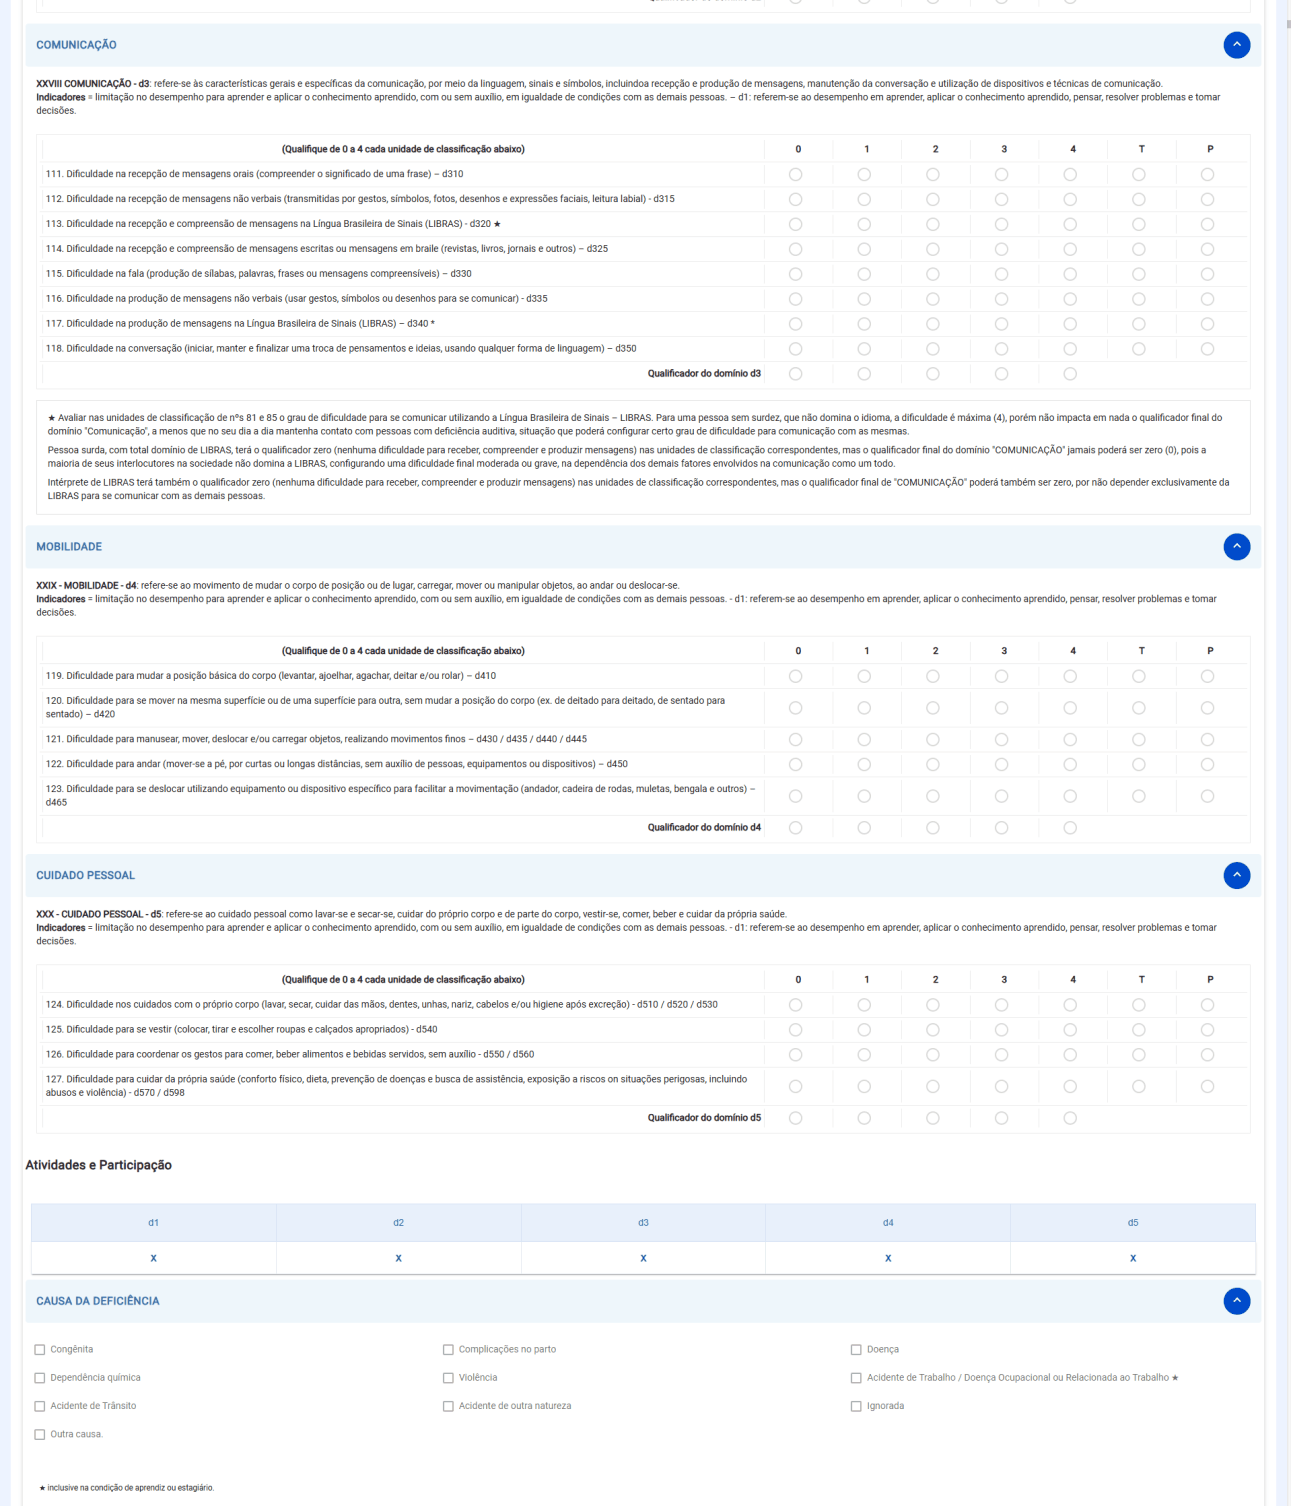Click the d3 header in Atividades e Participação
The width and height of the screenshot is (1291, 1506).
click(643, 1223)
